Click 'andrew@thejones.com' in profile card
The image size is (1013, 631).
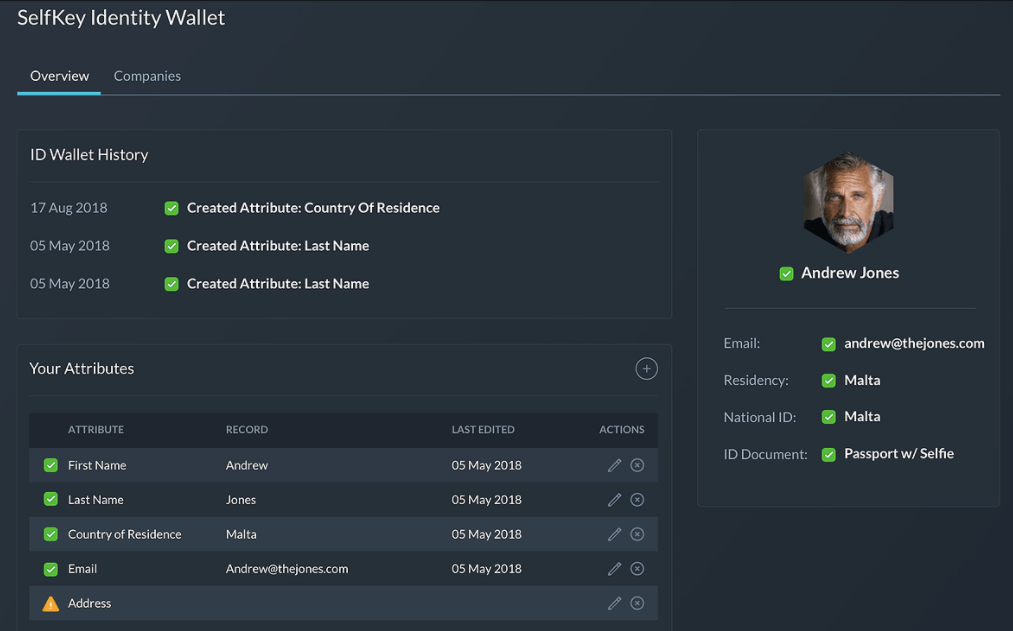[914, 344]
